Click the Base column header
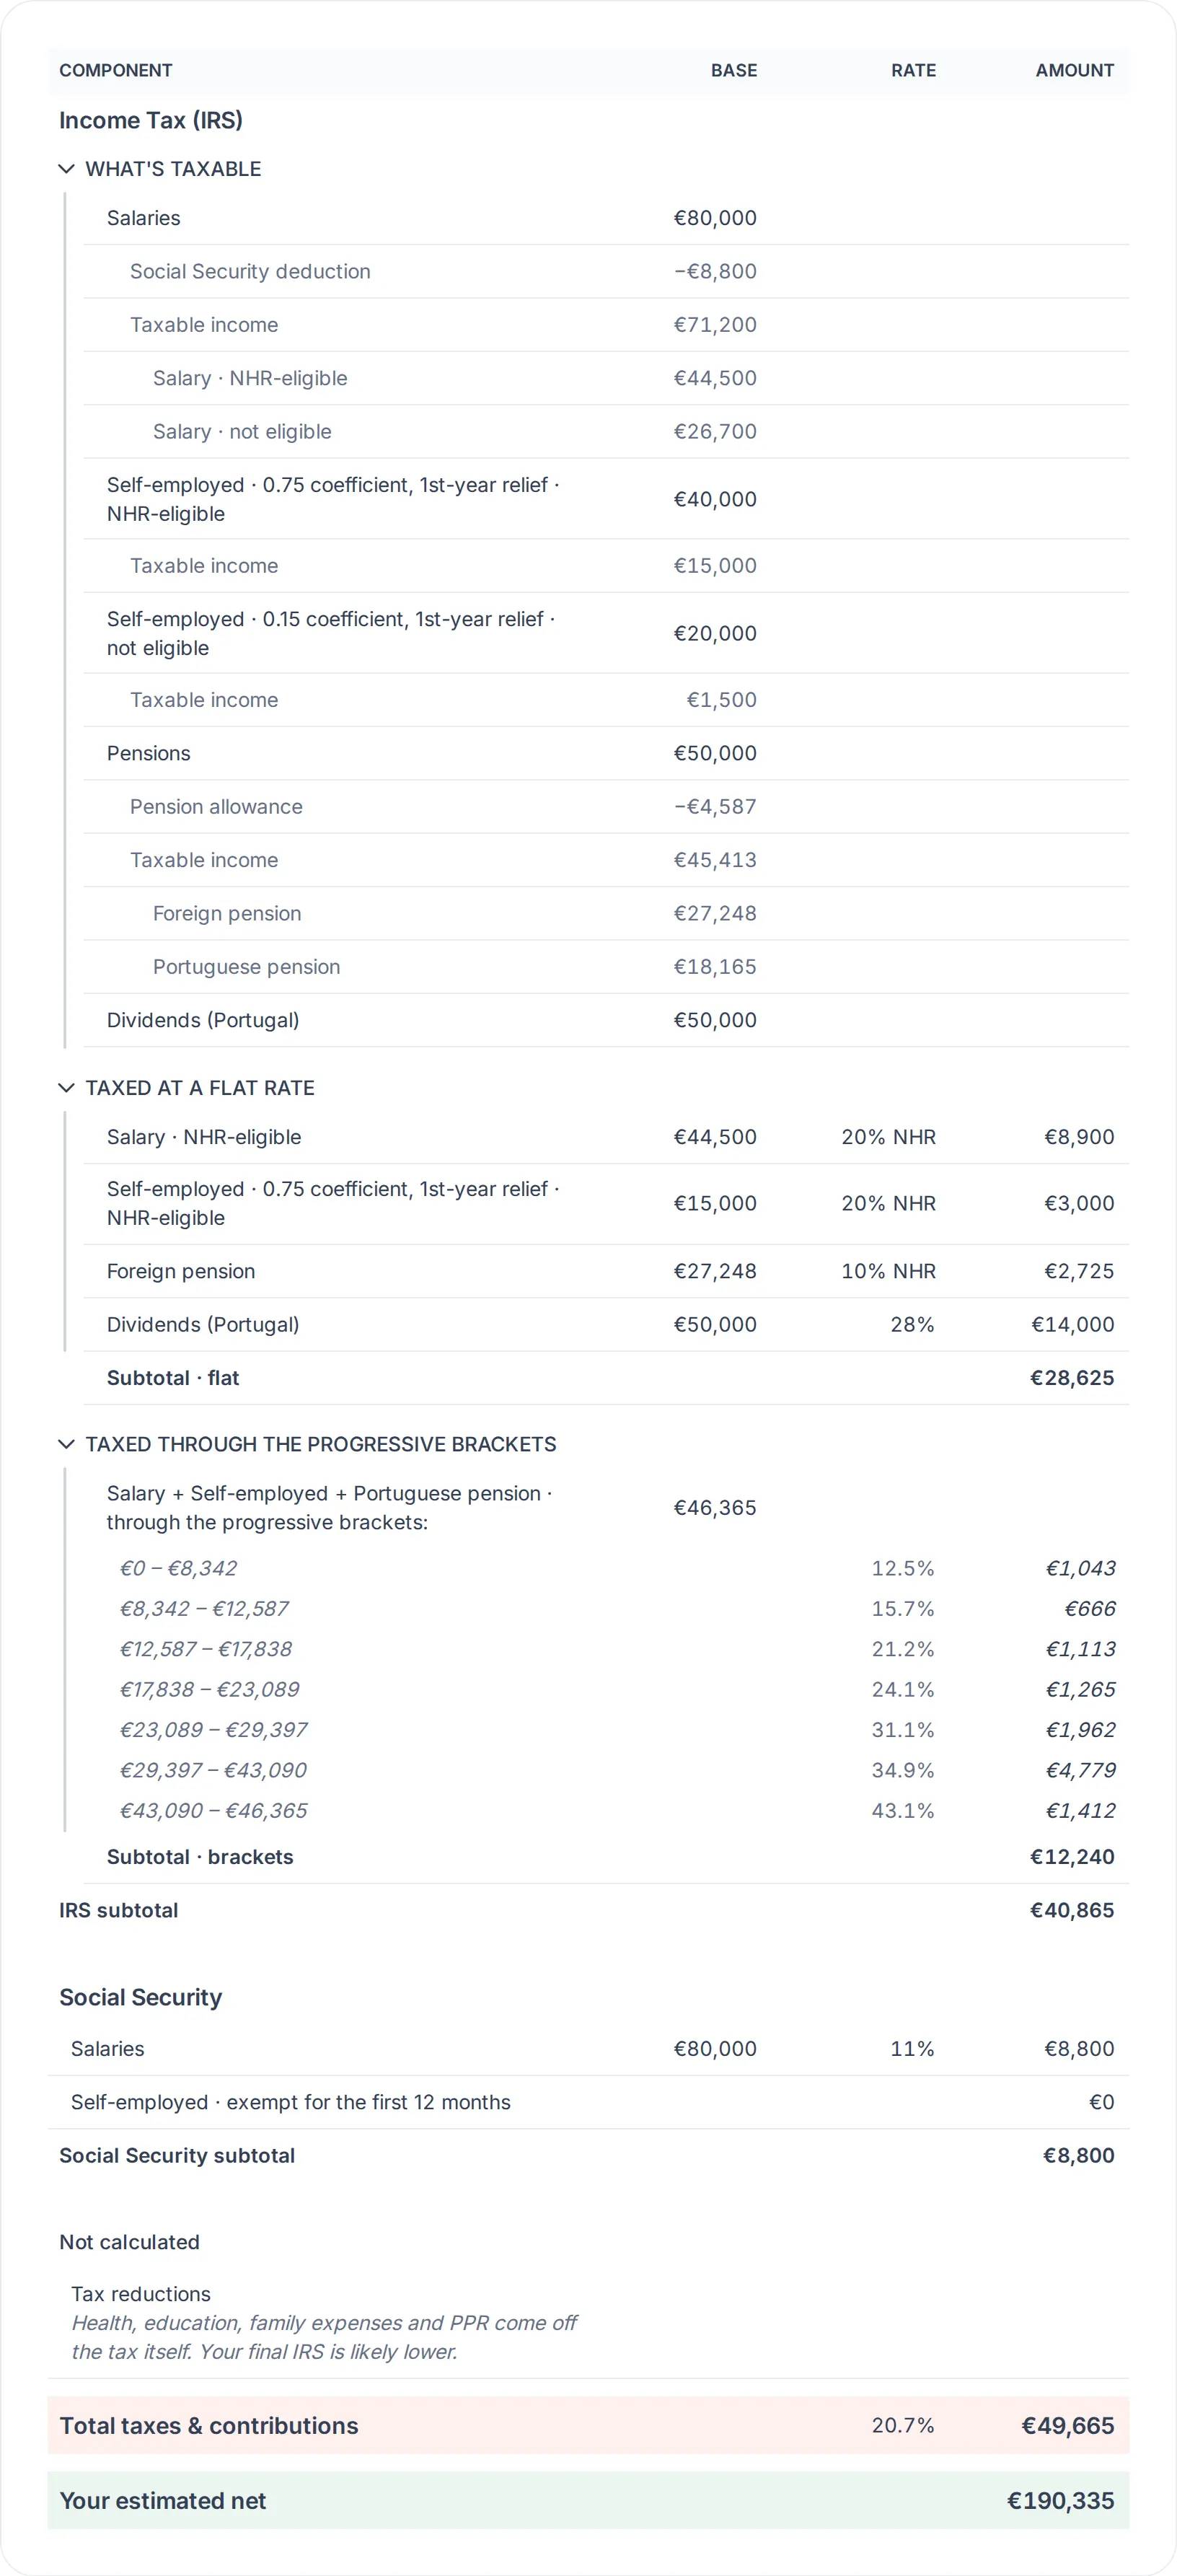1177x2576 pixels. click(734, 70)
